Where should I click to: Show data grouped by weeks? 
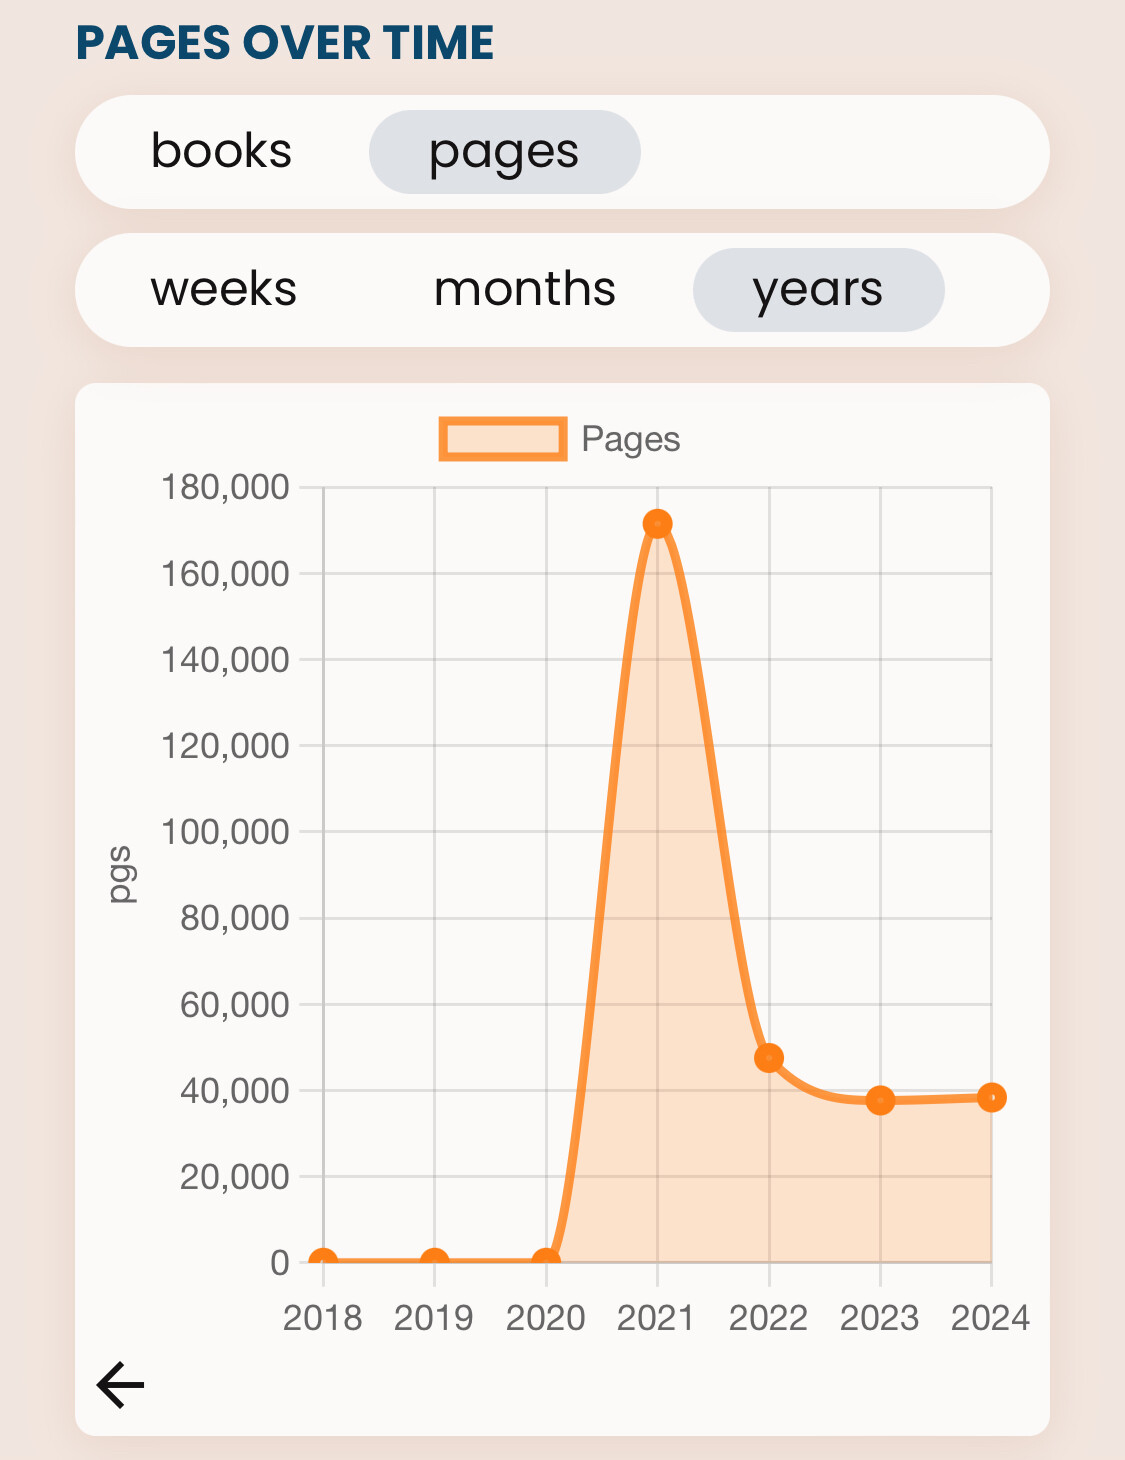coord(224,289)
